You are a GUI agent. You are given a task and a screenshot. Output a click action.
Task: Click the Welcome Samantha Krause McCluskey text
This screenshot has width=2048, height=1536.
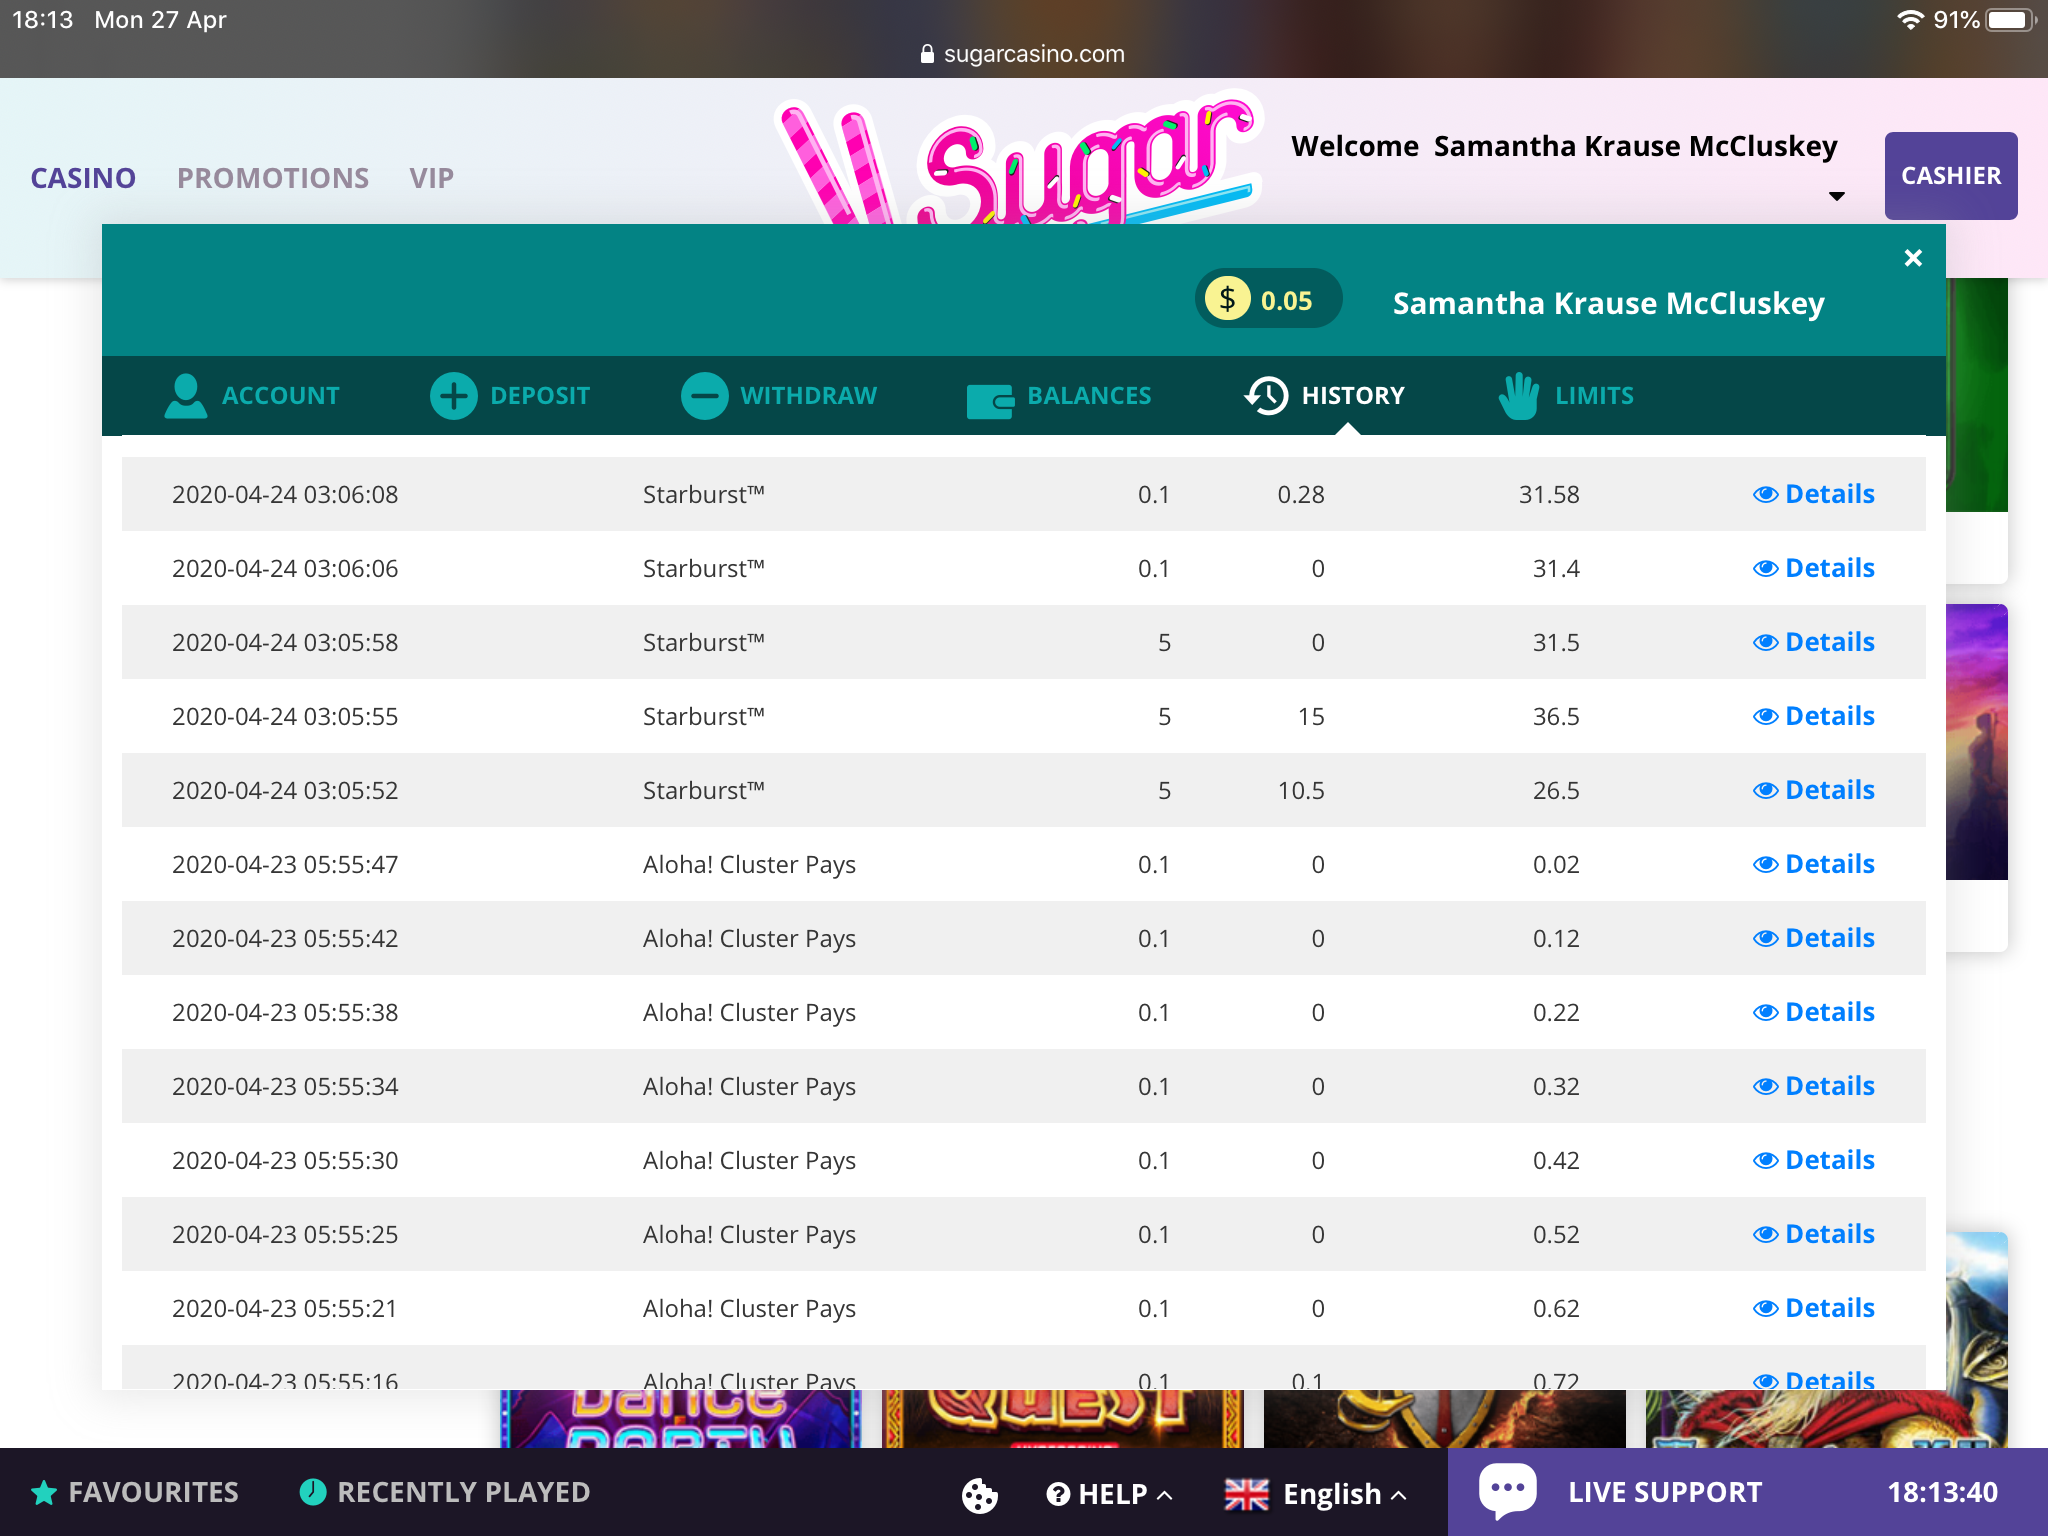coord(1564,146)
